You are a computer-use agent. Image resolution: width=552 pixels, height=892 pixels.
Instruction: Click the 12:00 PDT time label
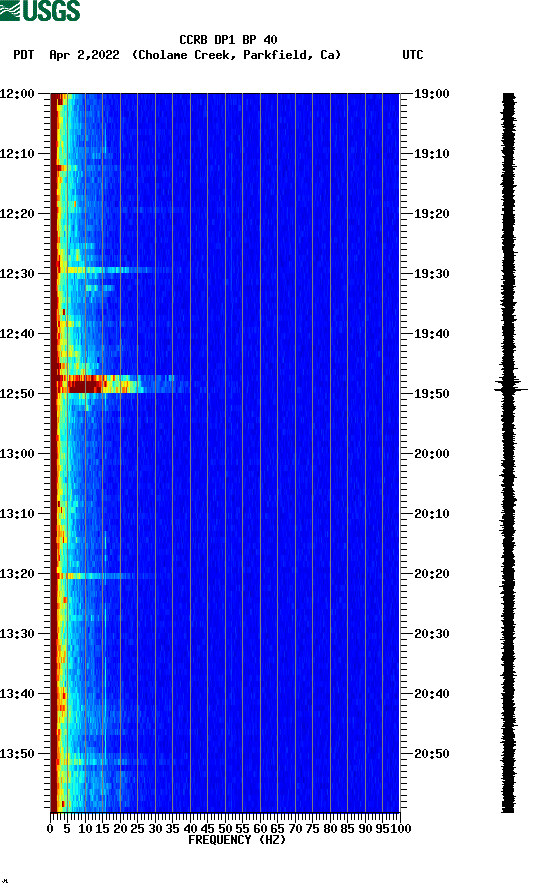click(18, 94)
